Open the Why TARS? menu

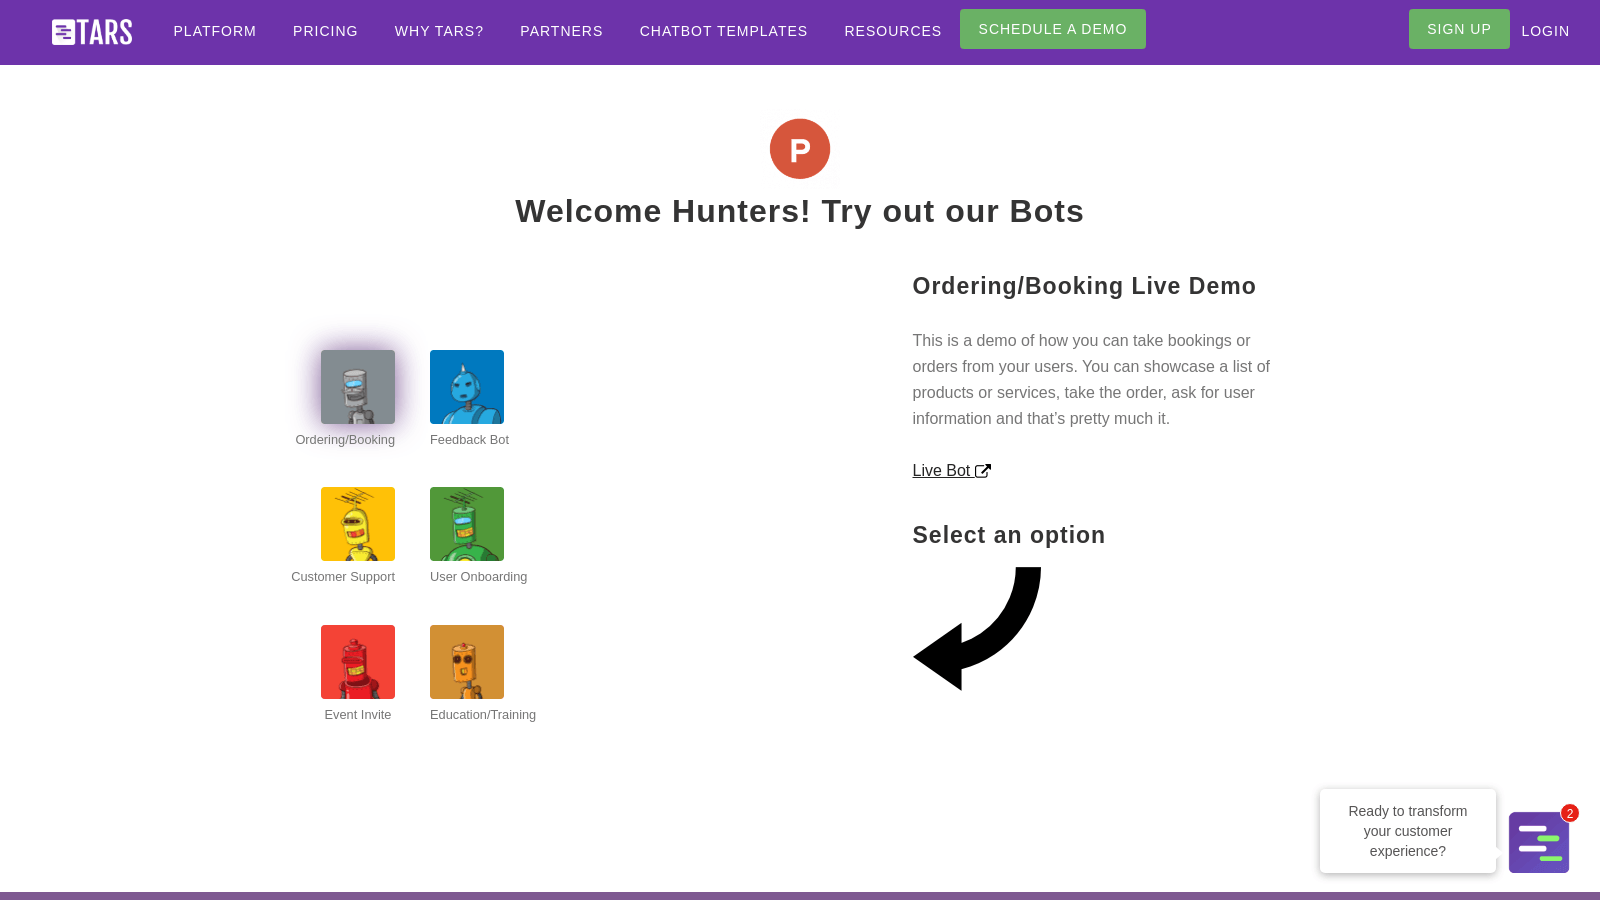(x=439, y=31)
